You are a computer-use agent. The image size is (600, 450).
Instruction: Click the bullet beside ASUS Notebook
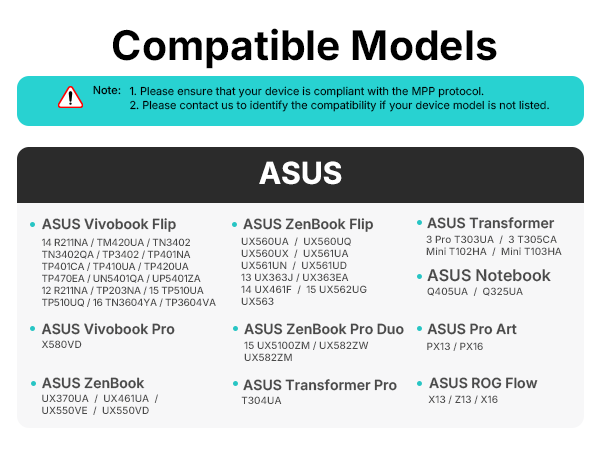[419, 276]
